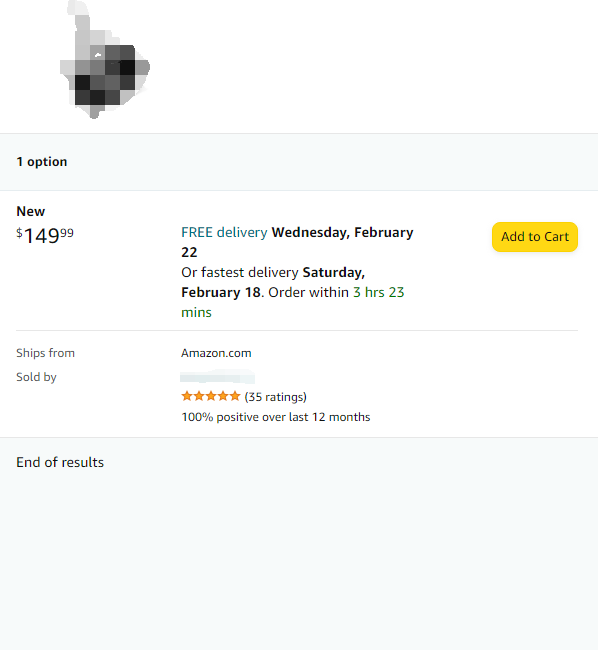This screenshot has height=650, width=598.
Task: Select the 100% positive feedback text
Action: 276,417
